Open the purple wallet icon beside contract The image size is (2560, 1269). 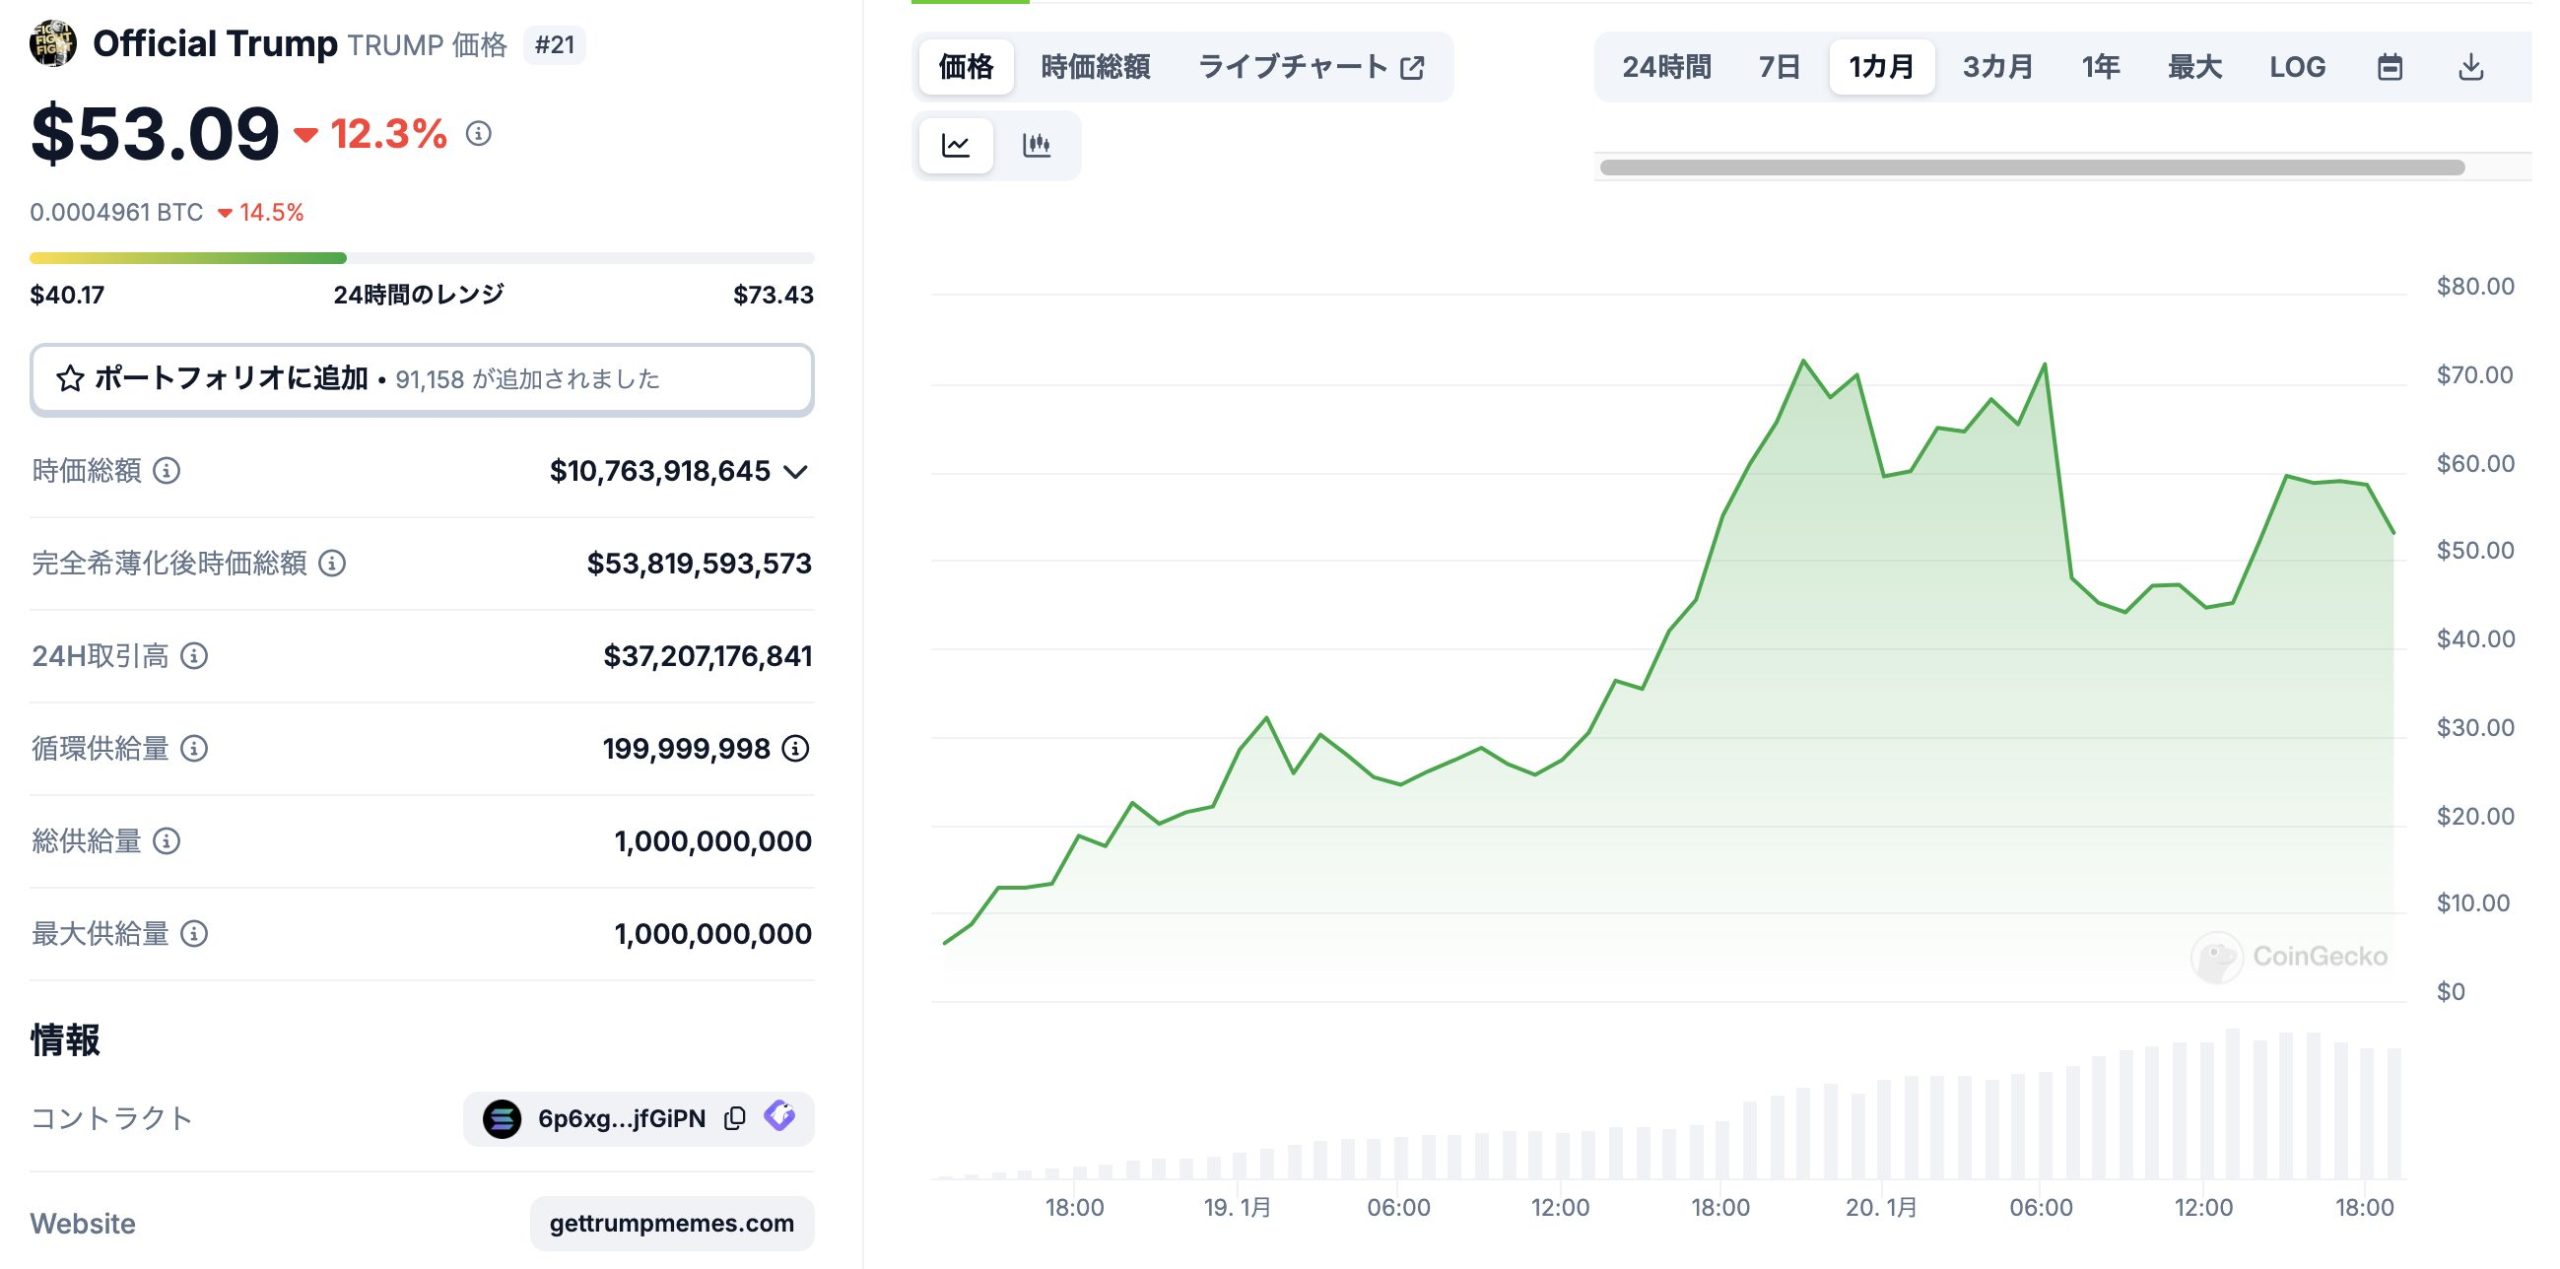pyautogui.click(x=780, y=1116)
